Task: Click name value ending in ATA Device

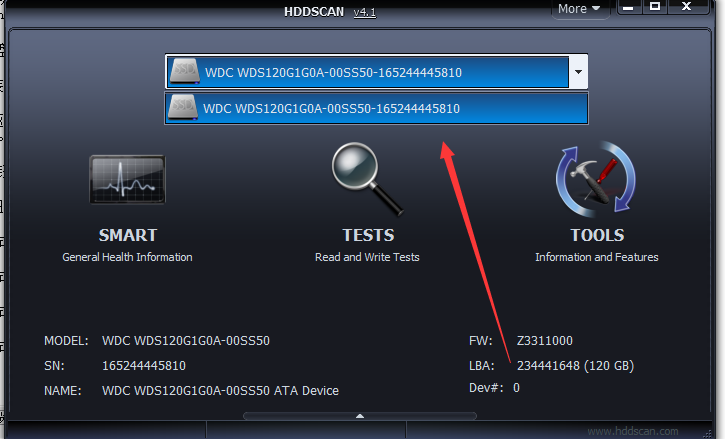Action: tap(220, 391)
